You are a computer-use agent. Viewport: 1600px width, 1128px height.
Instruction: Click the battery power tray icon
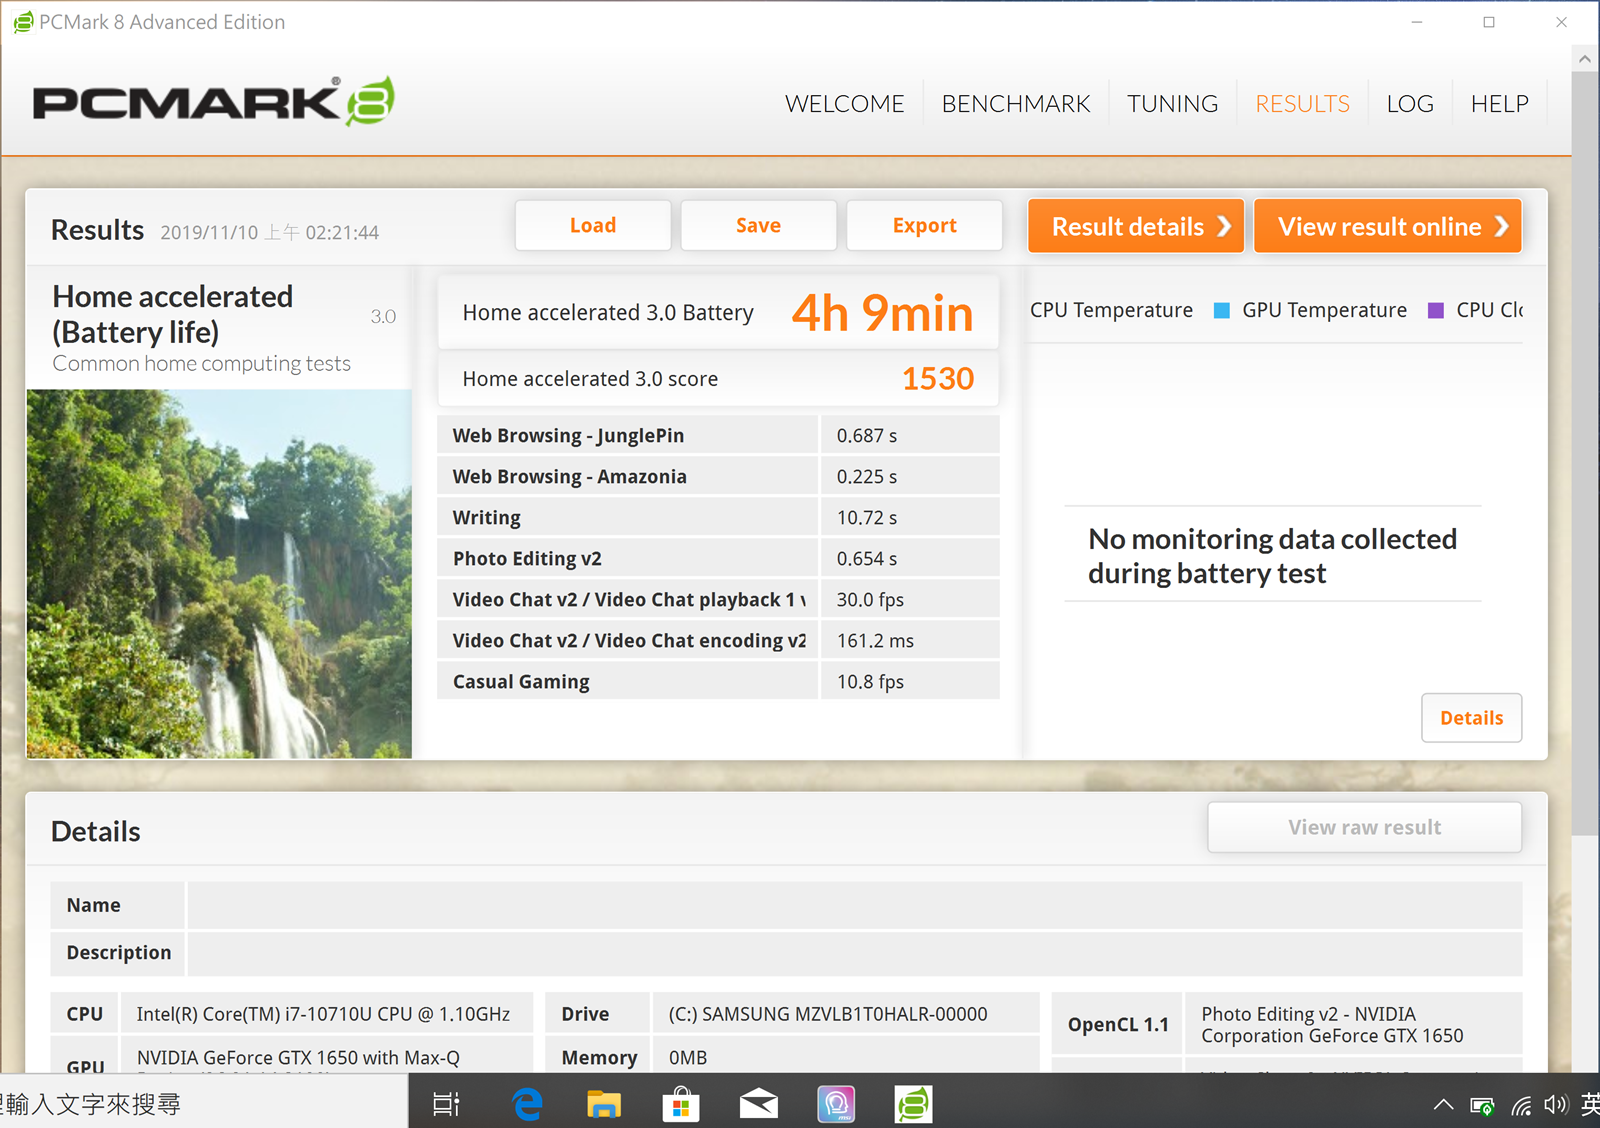[1481, 1105]
